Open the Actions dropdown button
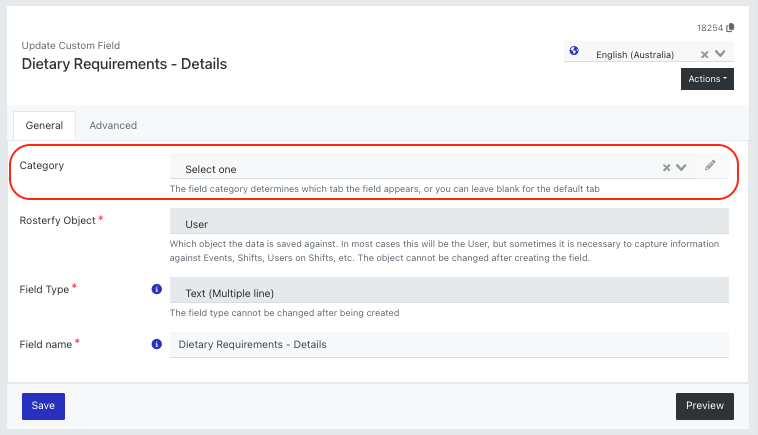Viewport: 758px width, 435px height. pyautogui.click(x=707, y=79)
